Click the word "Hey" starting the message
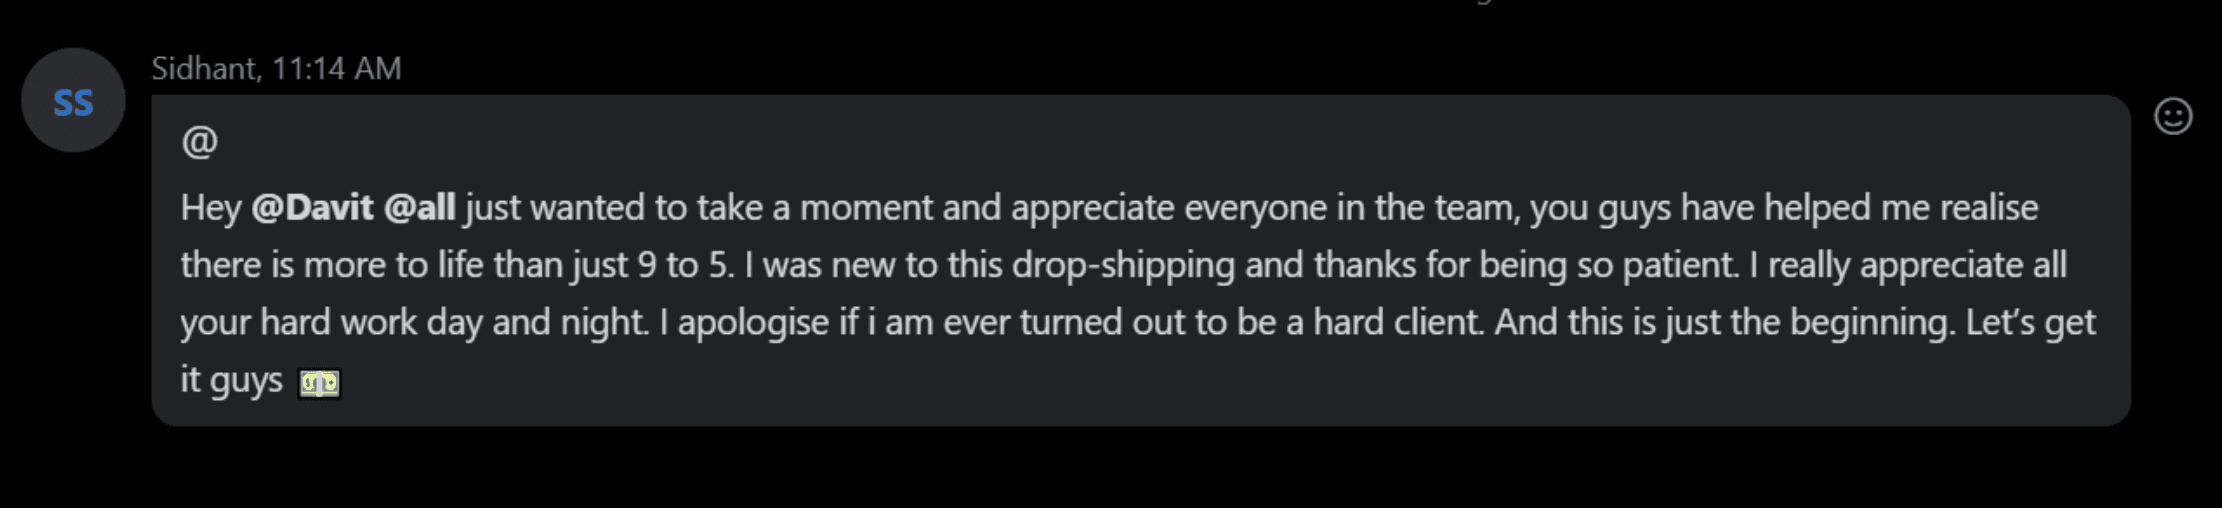The width and height of the screenshot is (2222, 508). coord(211,208)
